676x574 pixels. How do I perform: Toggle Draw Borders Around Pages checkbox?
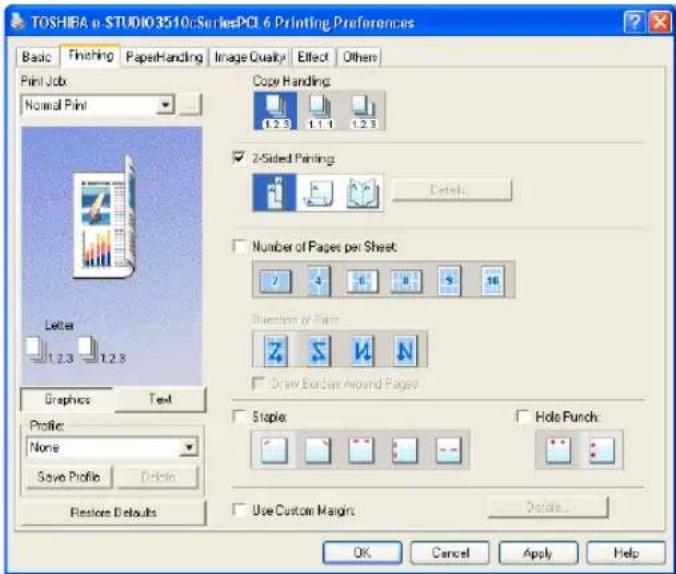pyautogui.click(x=258, y=383)
